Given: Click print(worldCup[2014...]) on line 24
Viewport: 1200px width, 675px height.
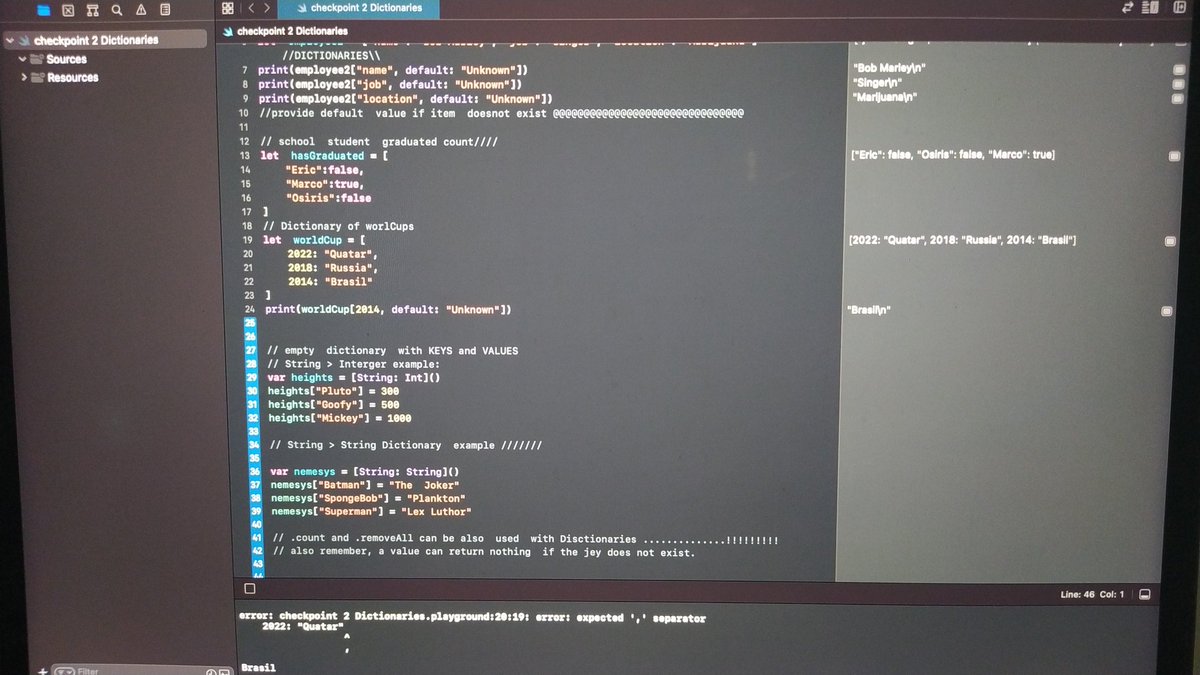Looking at the screenshot, I should [x=388, y=310].
